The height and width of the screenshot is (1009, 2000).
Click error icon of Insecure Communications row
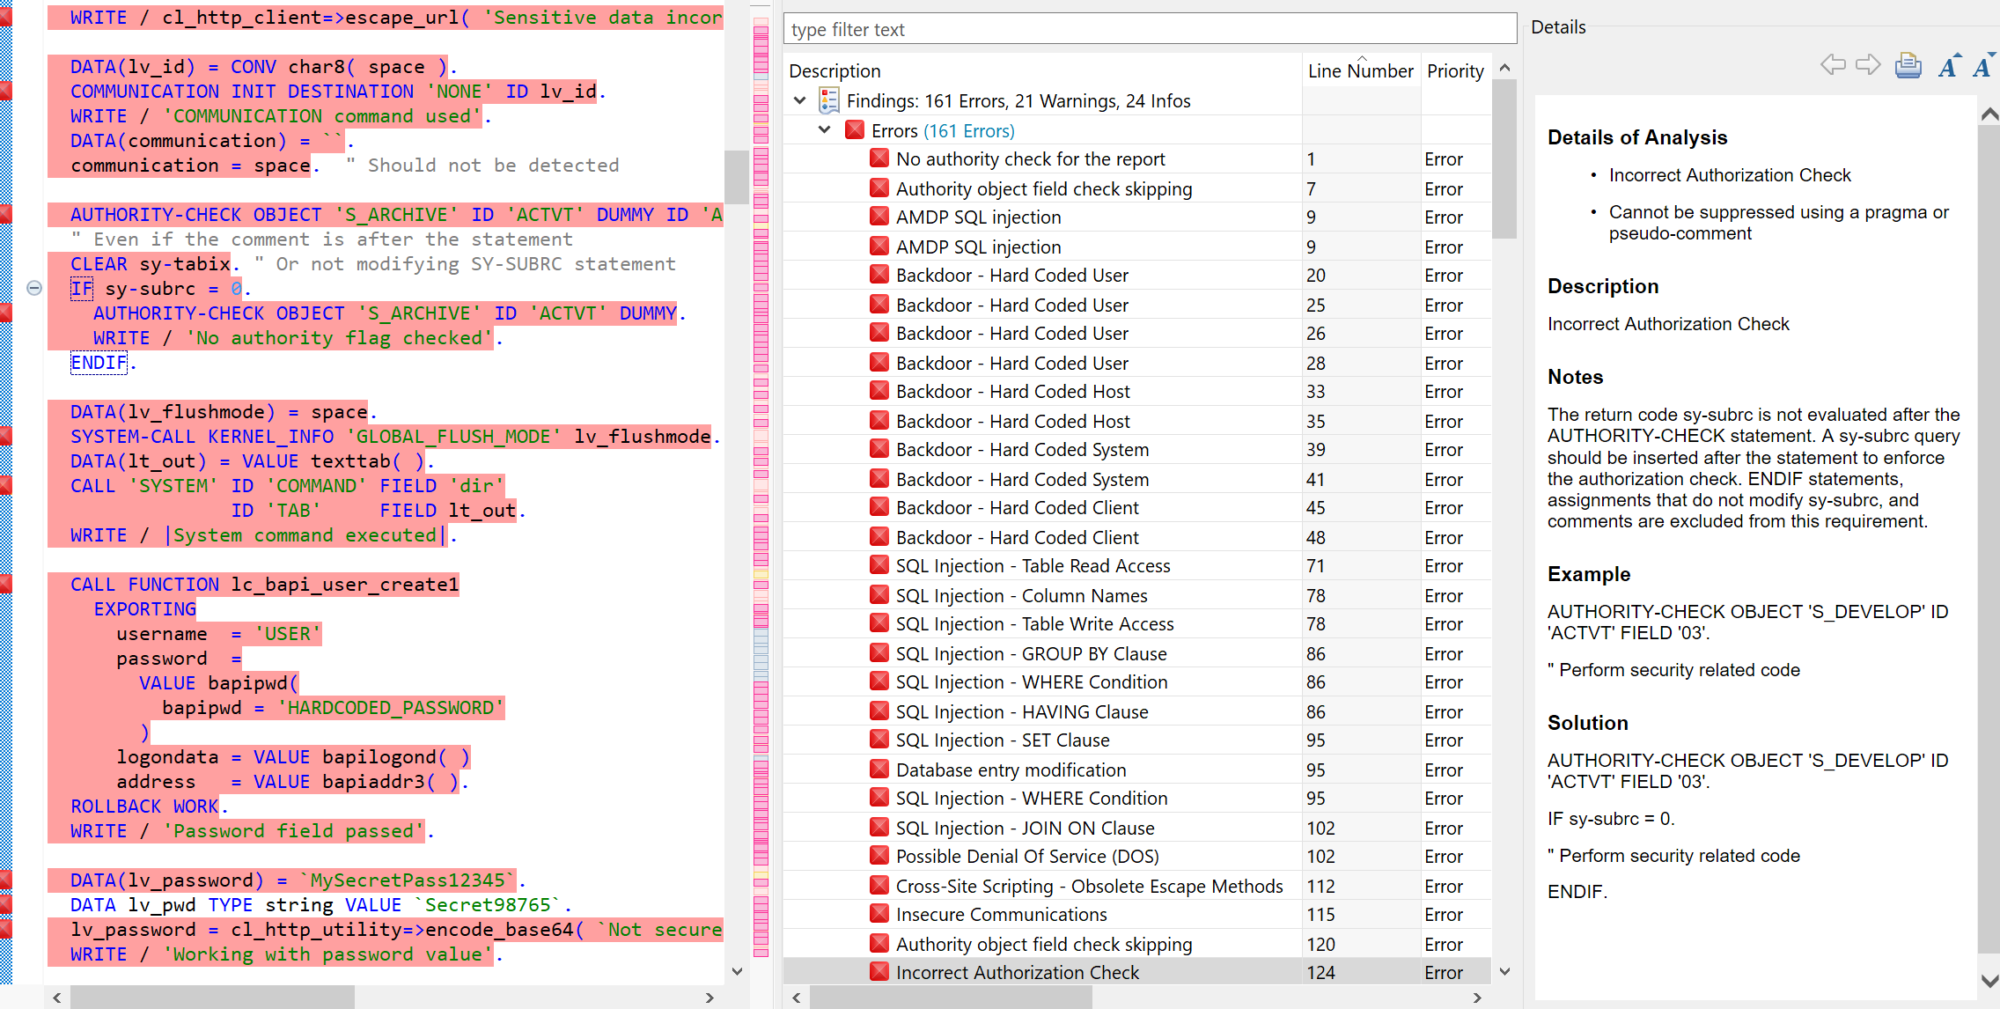point(879,914)
